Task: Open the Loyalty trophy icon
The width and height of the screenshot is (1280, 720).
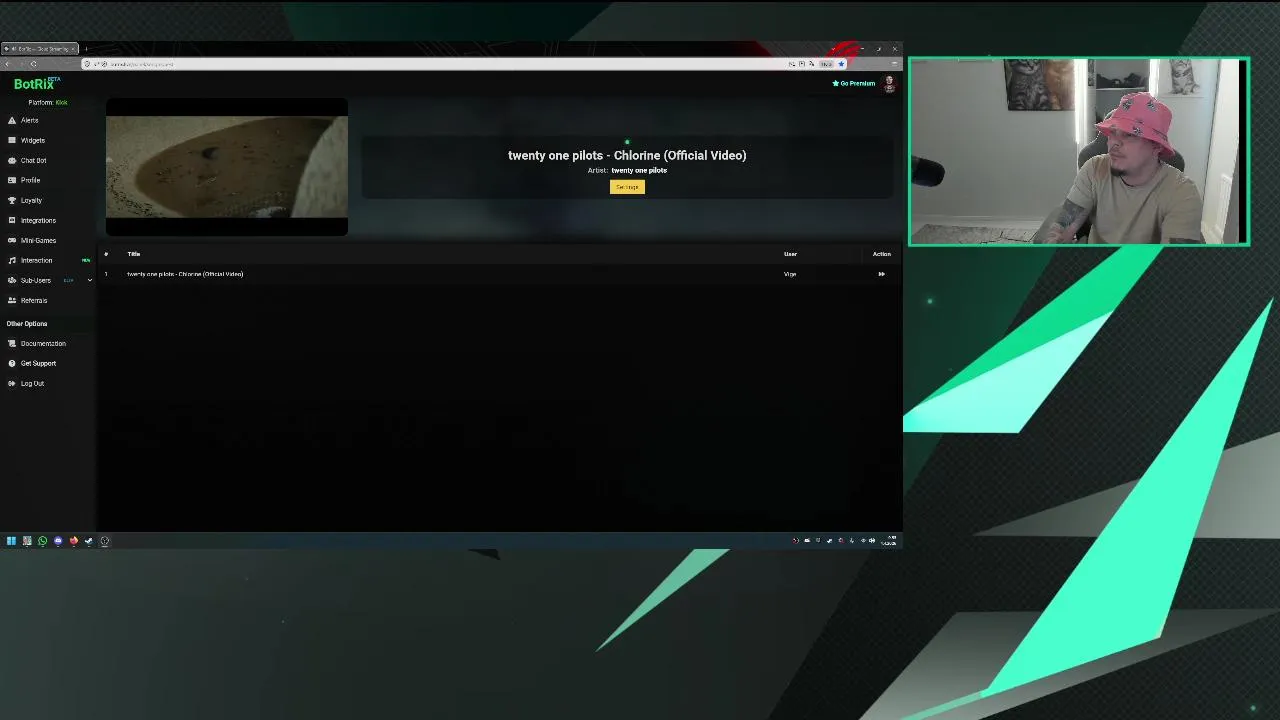Action: [12, 200]
